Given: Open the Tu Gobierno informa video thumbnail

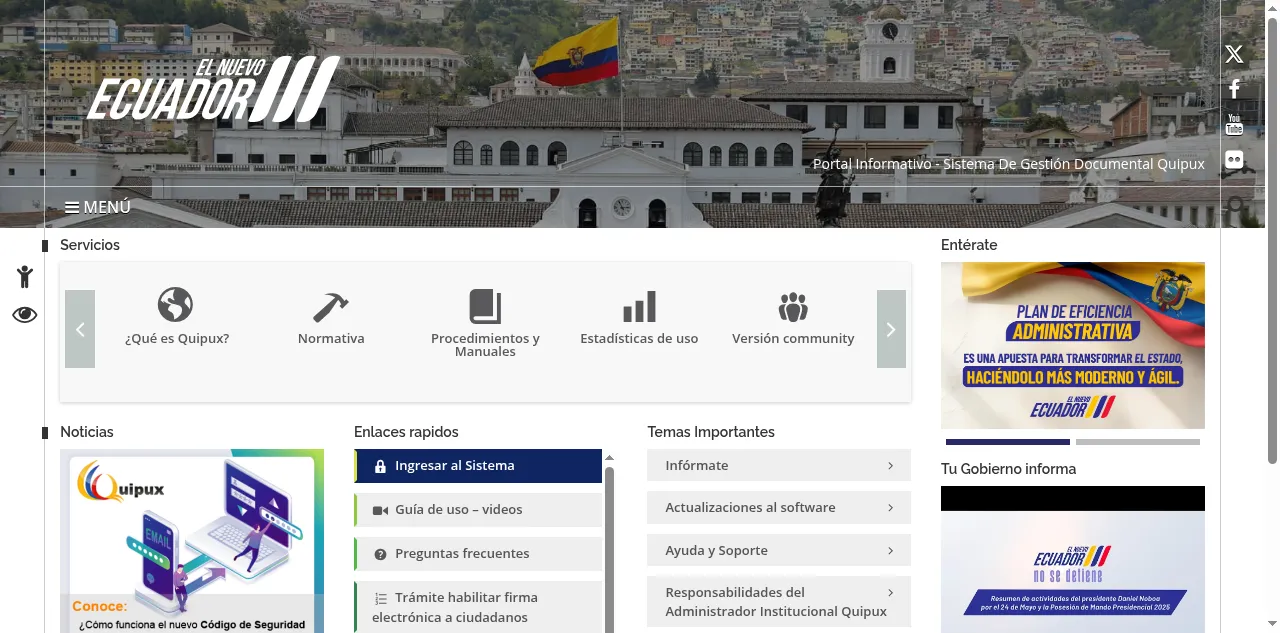Looking at the screenshot, I should pyautogui.click(x=1073, y=560).
